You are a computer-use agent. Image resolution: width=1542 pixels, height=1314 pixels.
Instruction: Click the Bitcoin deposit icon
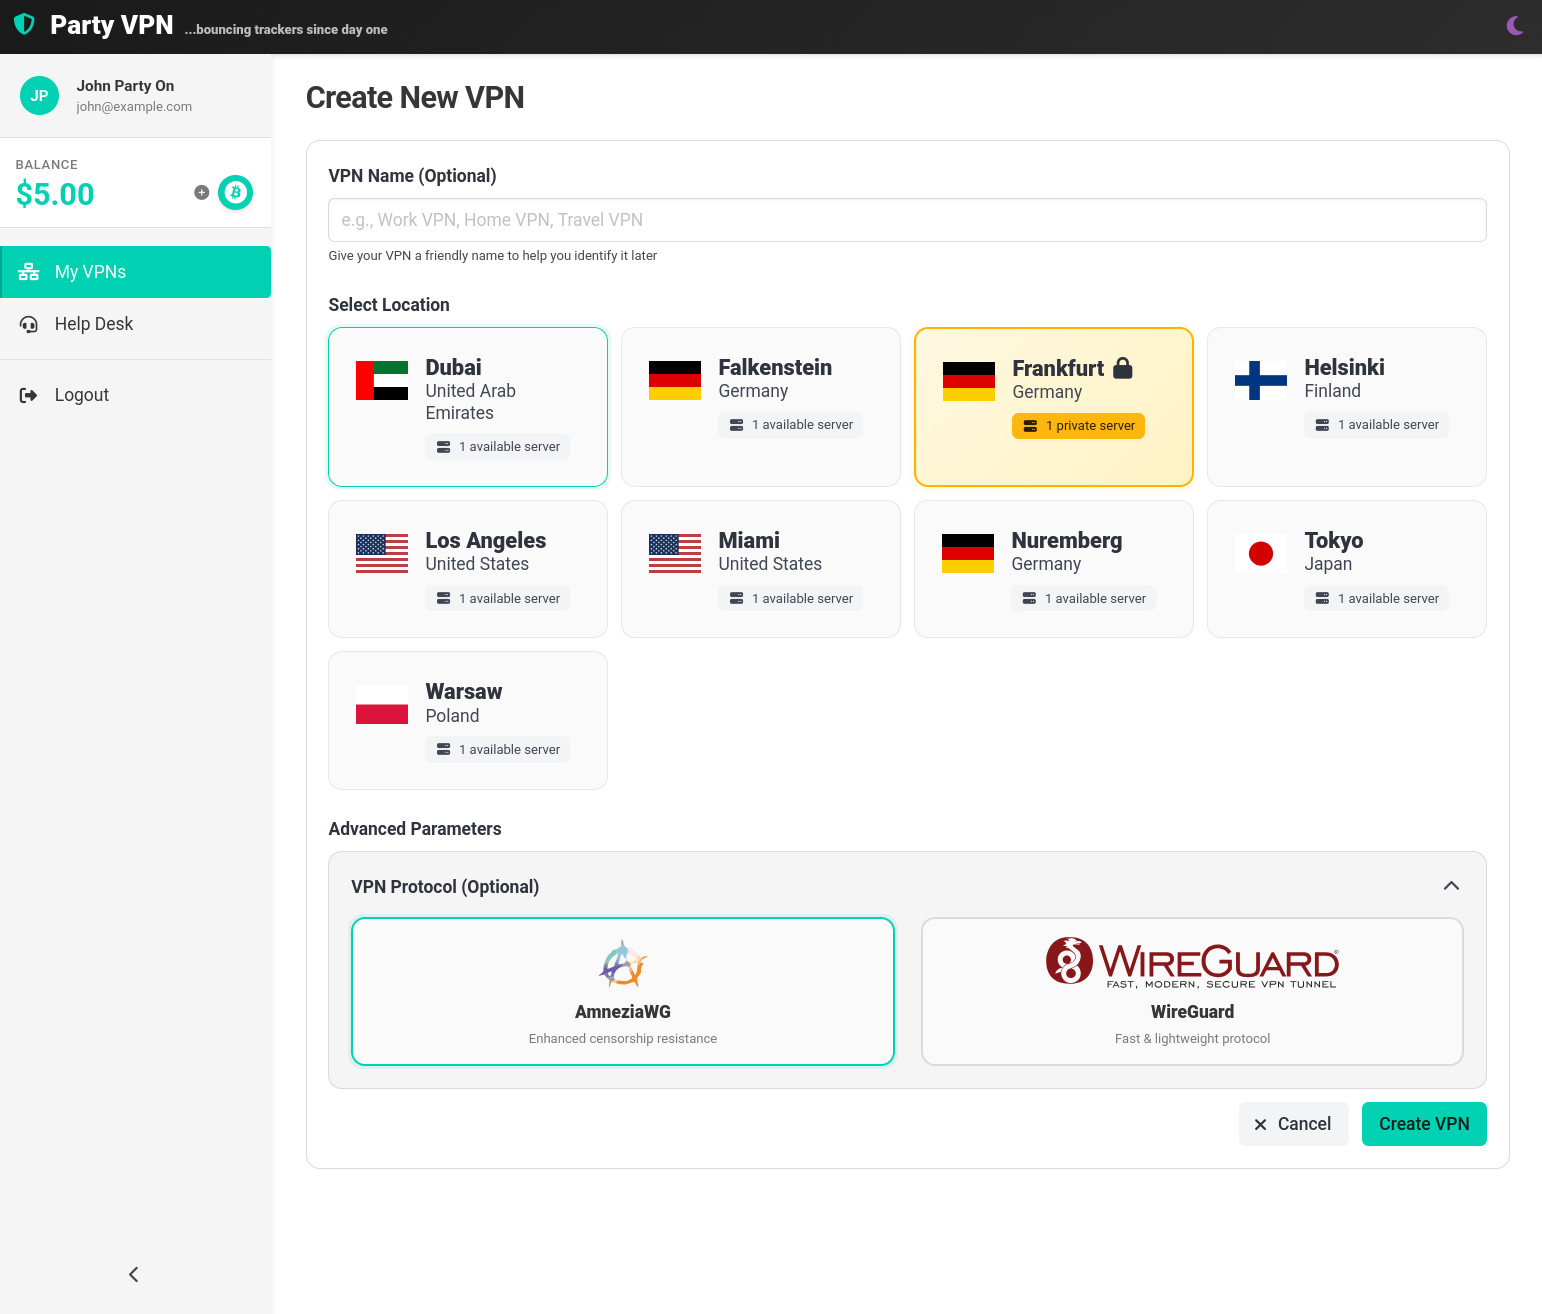(236, 192)
